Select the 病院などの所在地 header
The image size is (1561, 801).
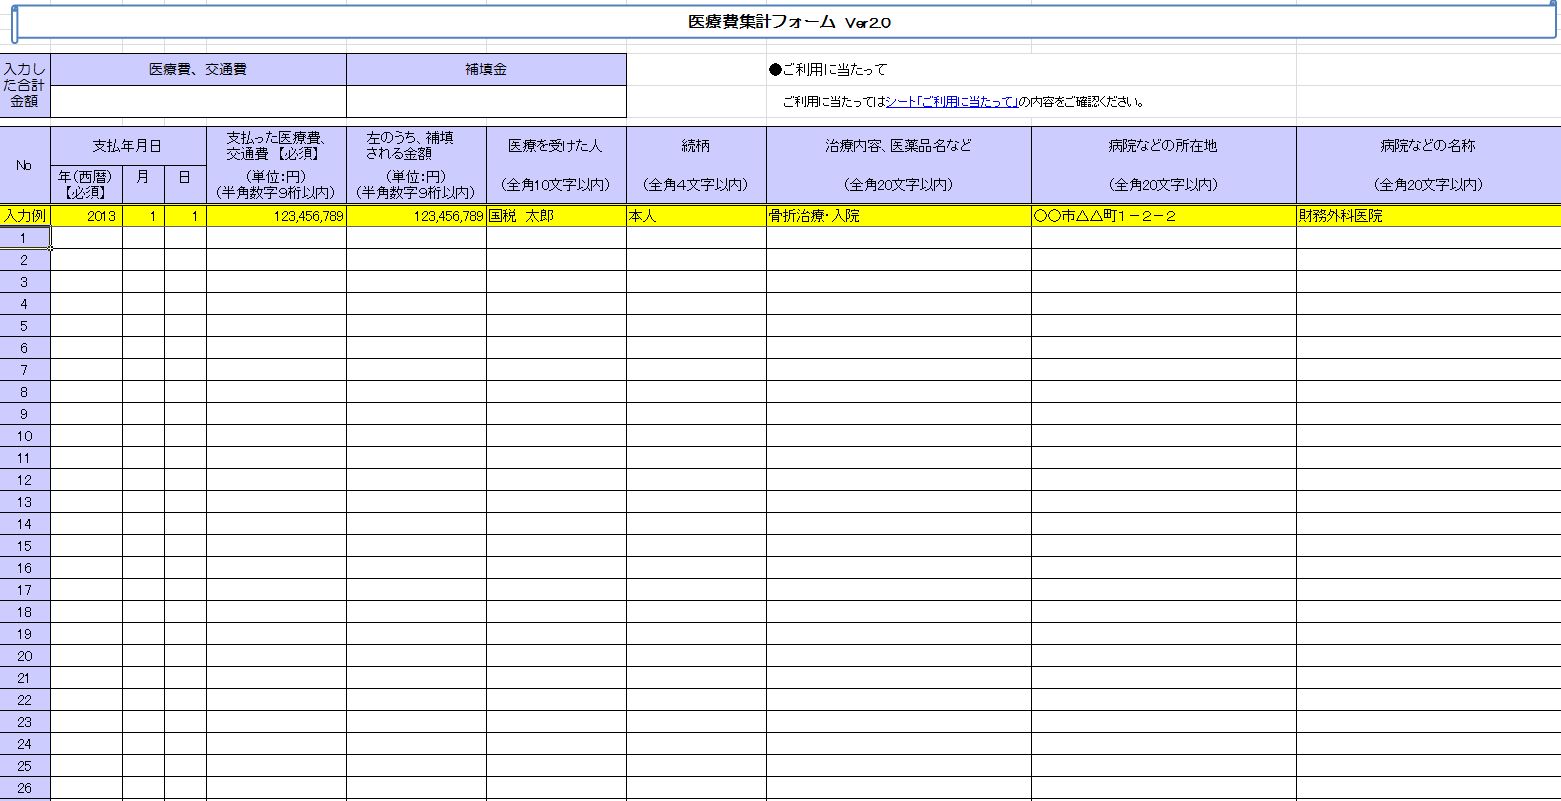[1164, 165]
